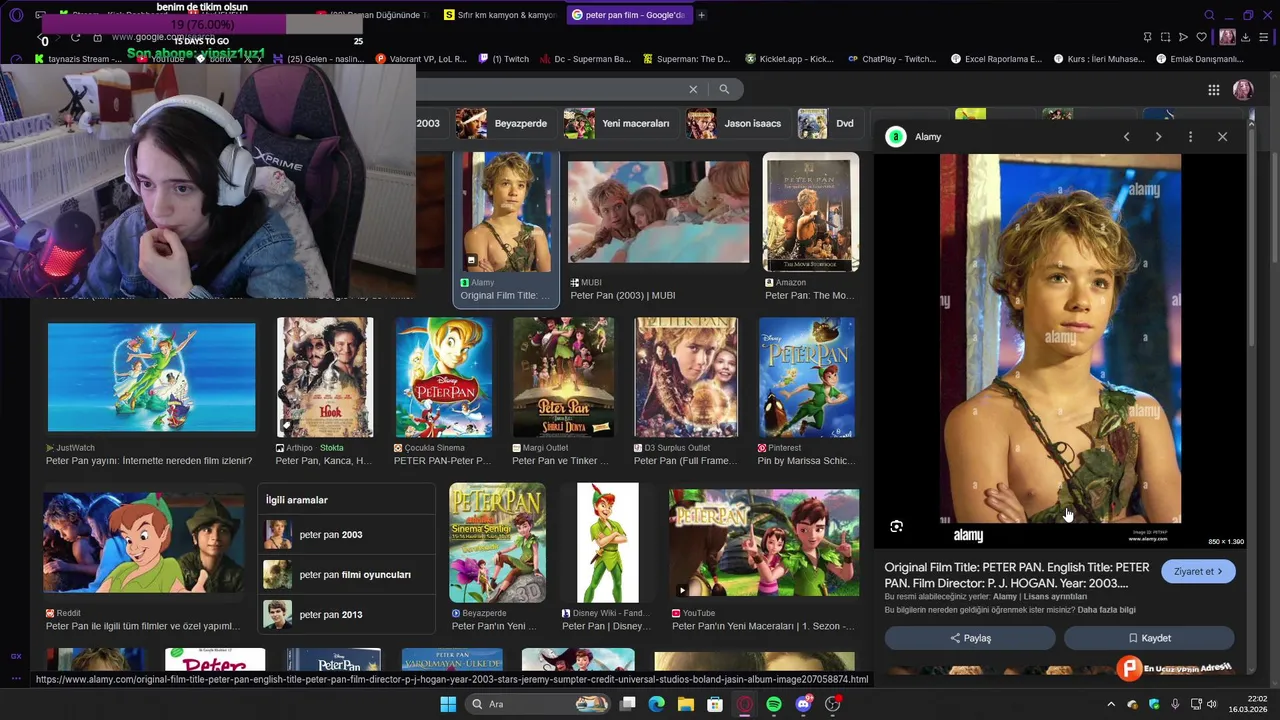Image resolution: width=1280 pixels, height=720 pixels.
Task: Select related search peter pan 2013
Action: click(x=346, y=615)
